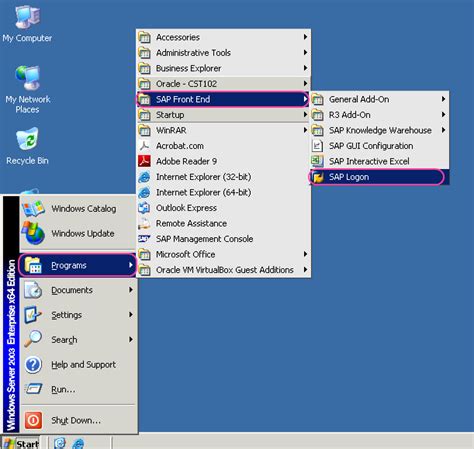Open My Computer desktop icon
The width and height of the screenshot is (474, 449).
coord(27,24)
